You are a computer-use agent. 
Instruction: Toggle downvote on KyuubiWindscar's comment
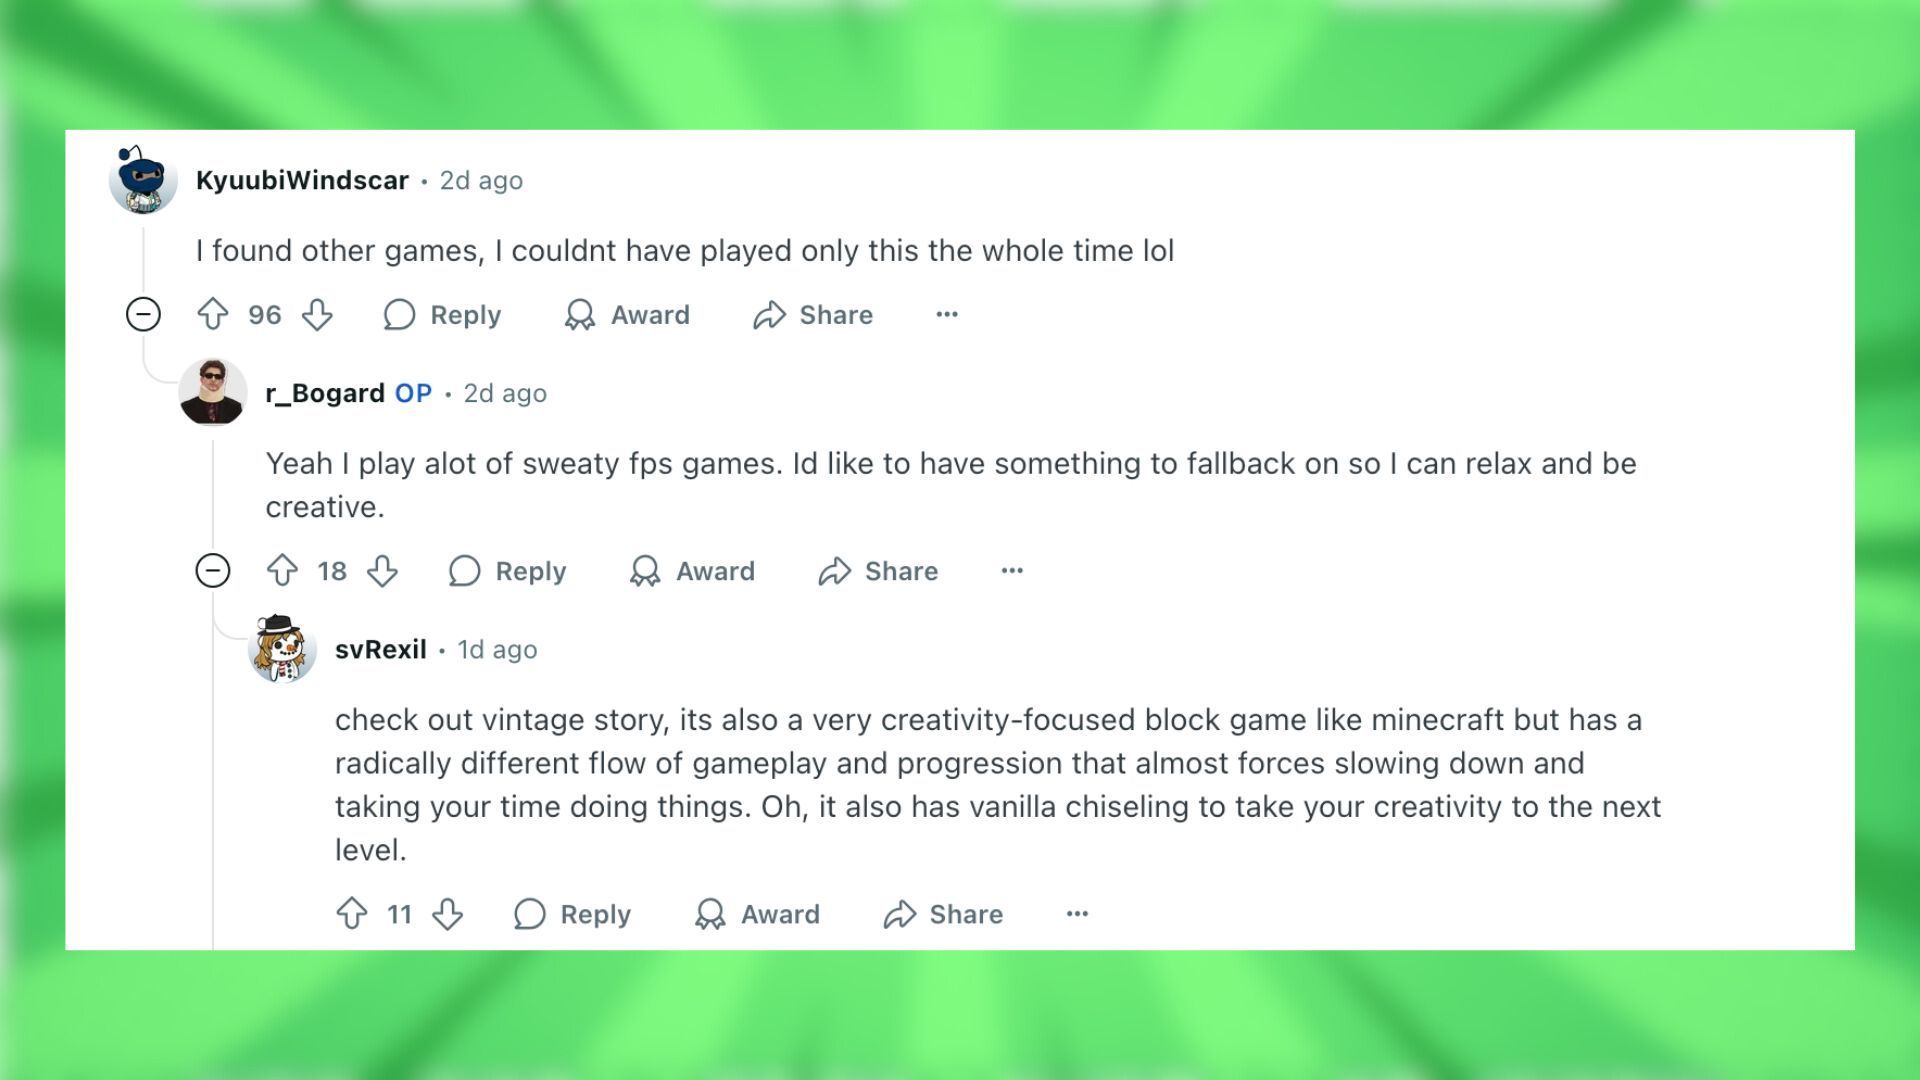pyautogui.click(x=318, y=314)
